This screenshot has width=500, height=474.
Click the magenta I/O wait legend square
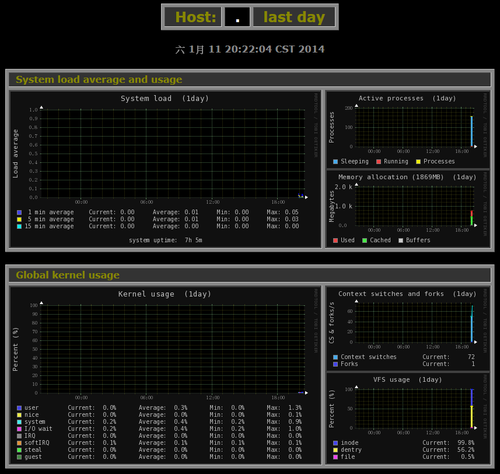[19, 429]
